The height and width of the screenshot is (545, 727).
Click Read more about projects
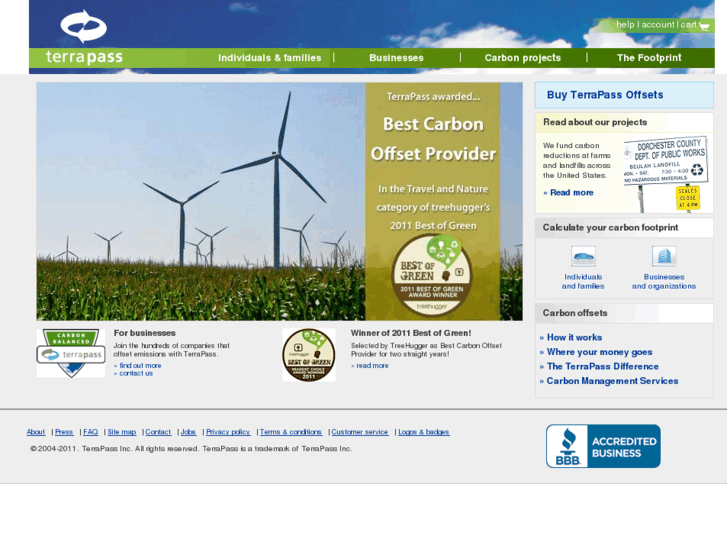[x=568, y=192]
